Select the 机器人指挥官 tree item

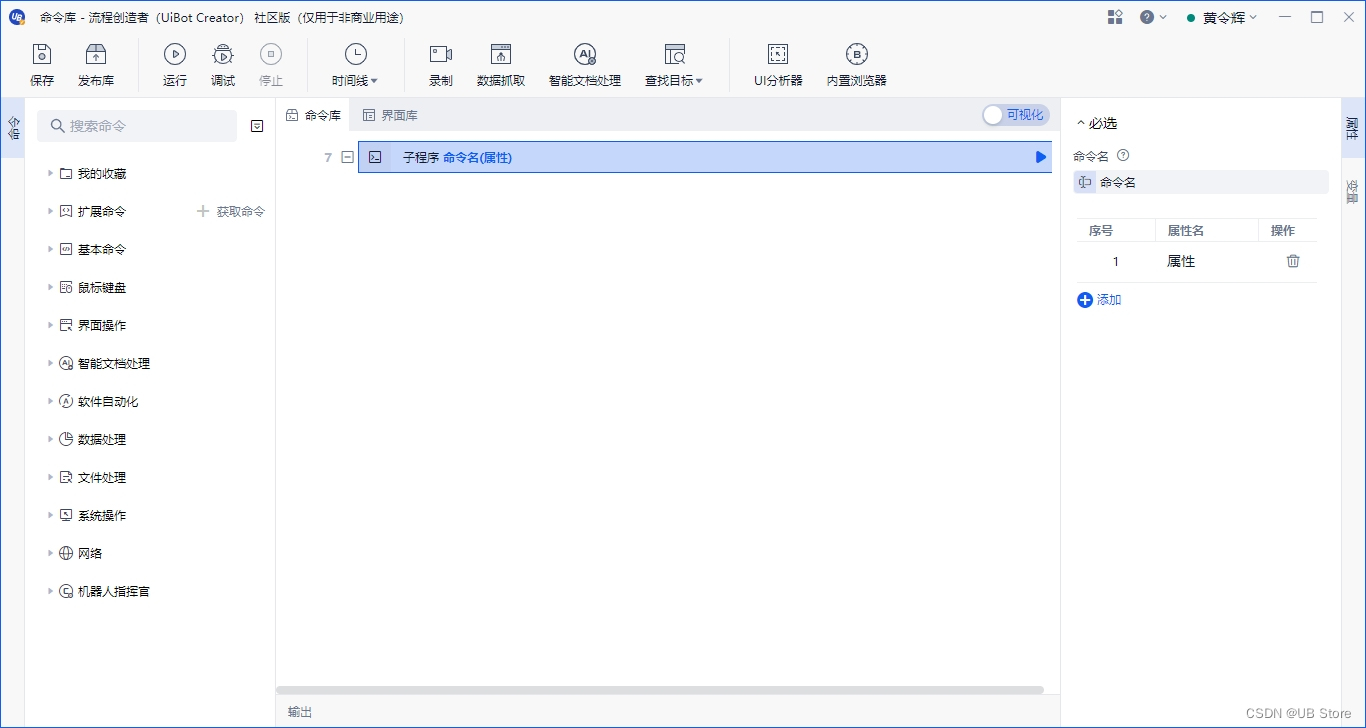(114, 592)
